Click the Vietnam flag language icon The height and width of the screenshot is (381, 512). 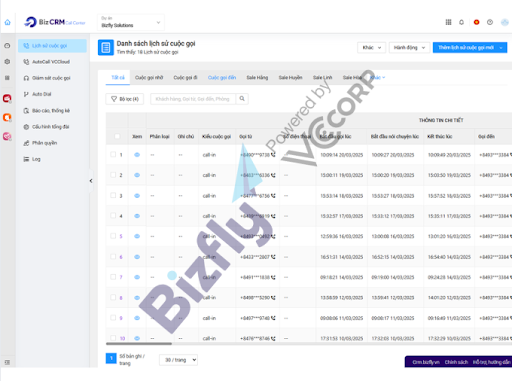476,22
